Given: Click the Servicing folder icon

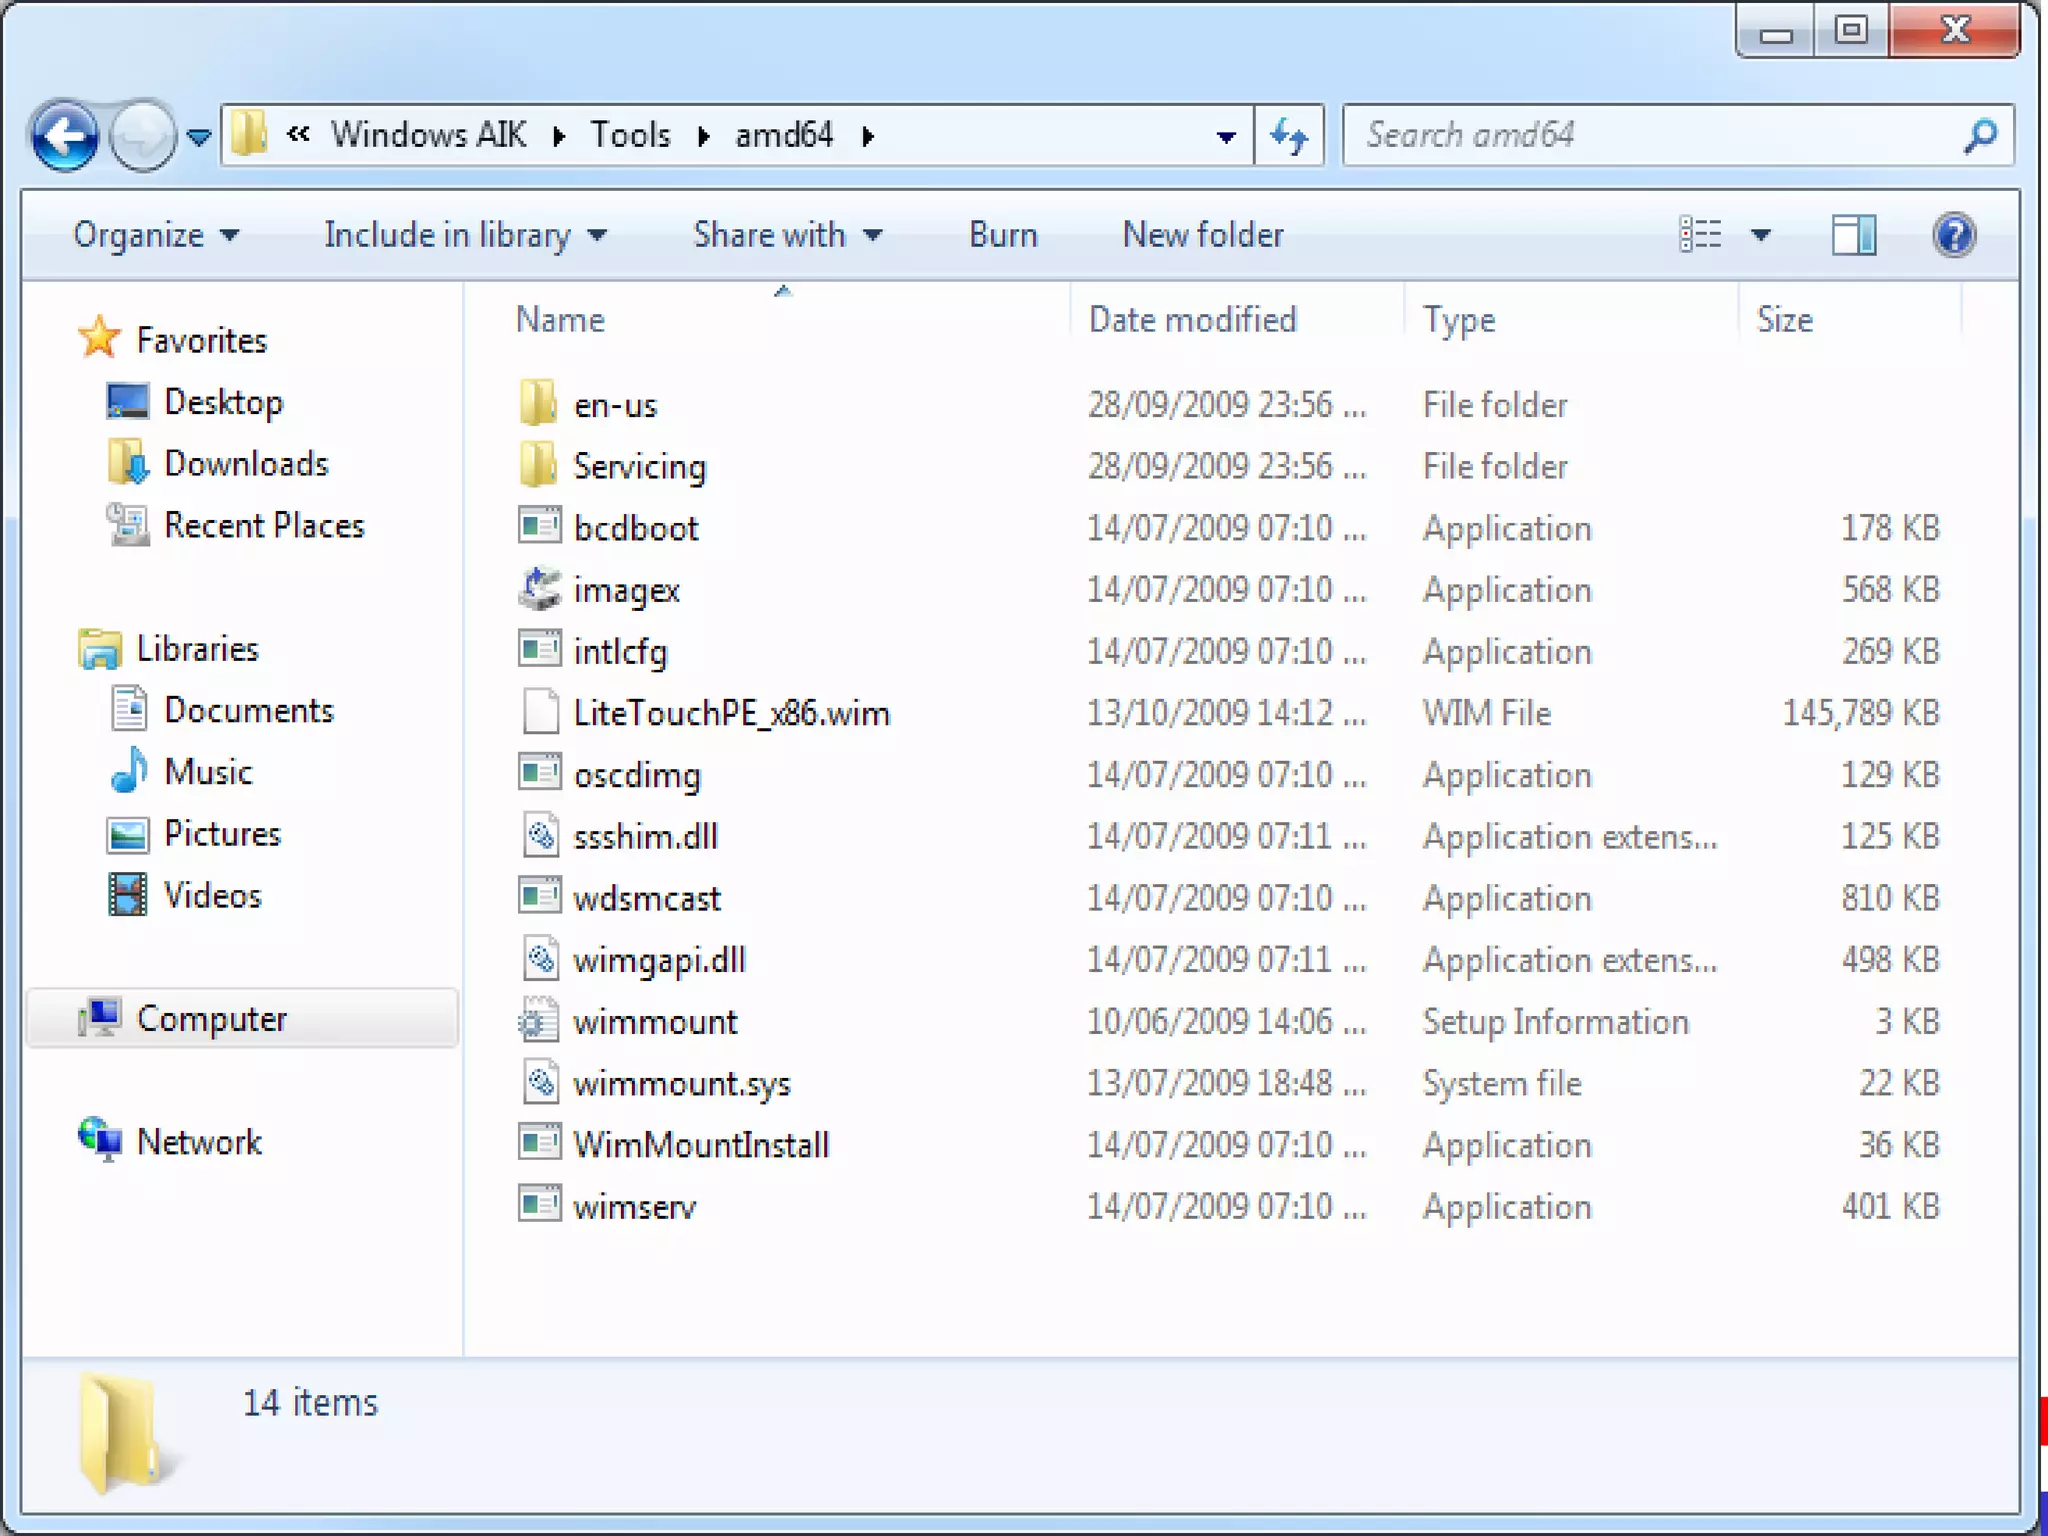Looking at the screenshot, I should pyautogui.click(x=539, y=465).
